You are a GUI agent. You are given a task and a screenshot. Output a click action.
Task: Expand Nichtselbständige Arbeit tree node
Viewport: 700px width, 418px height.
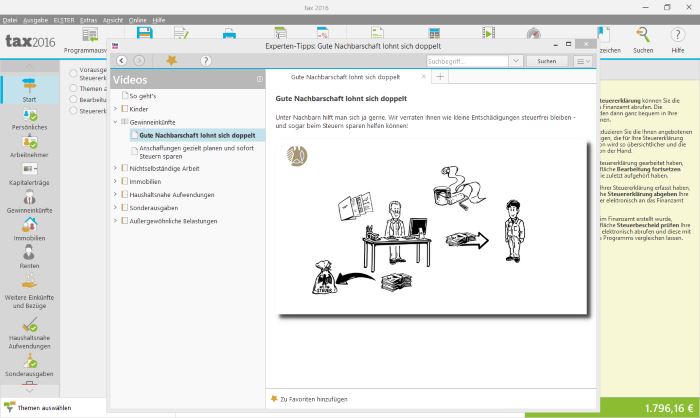[115, 168]
